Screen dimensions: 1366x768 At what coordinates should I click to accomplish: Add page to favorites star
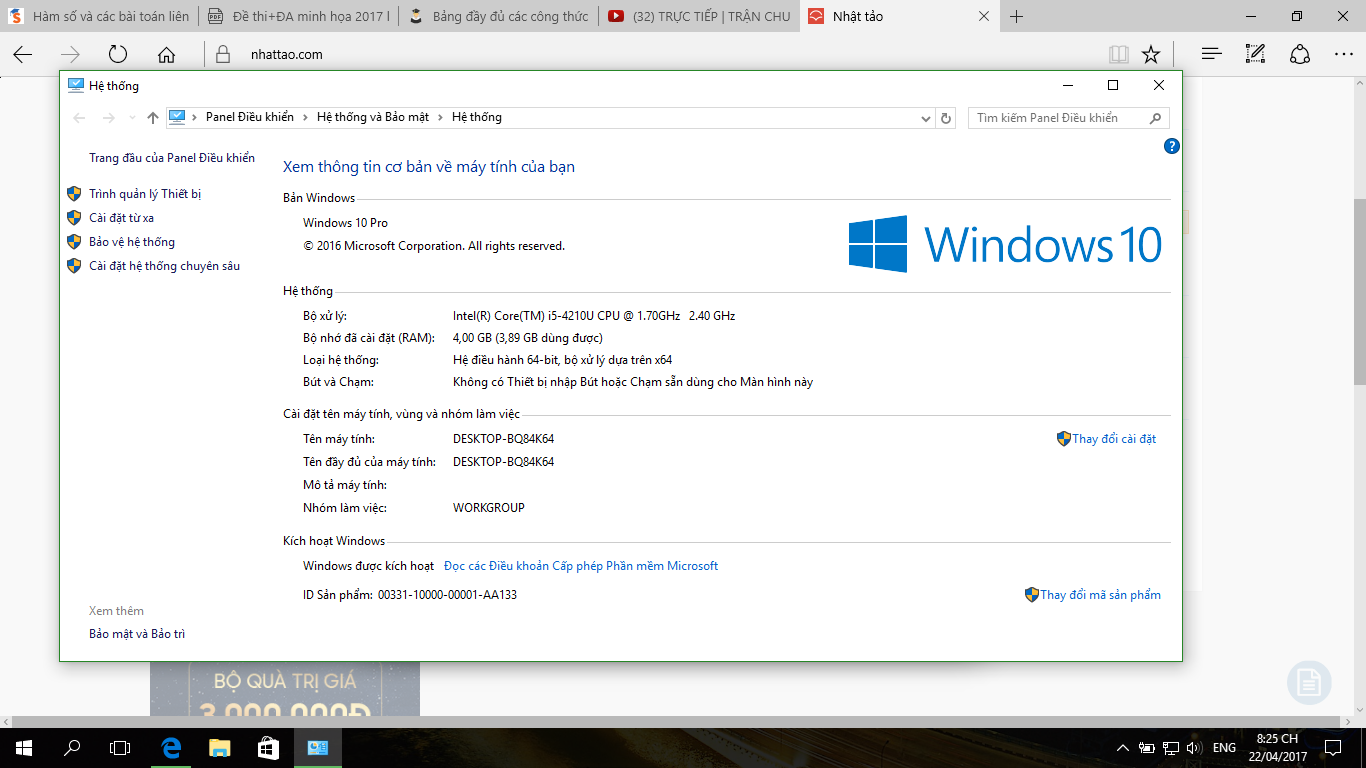[x=1151, y=55]
